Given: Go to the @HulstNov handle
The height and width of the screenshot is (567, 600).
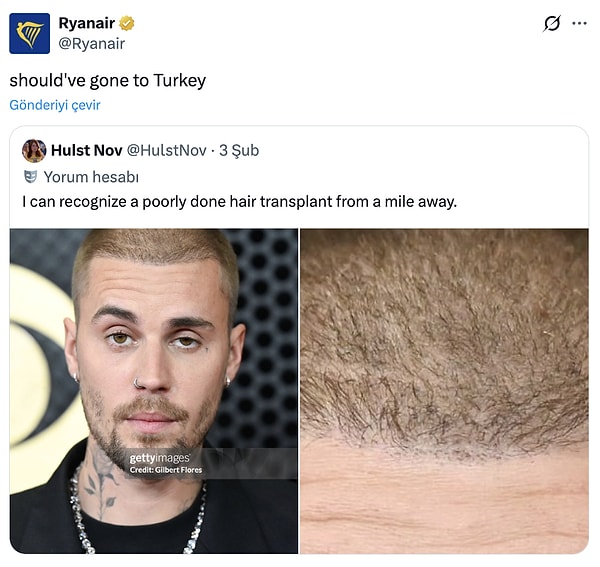Looking at the screenshot, I should (x=166, y=150).
